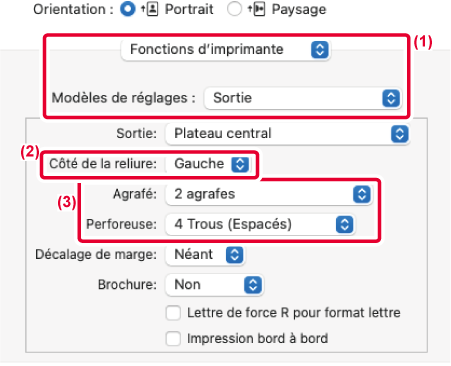Click the Portrait page icon
Image resolution: width=451 pixels, height=366 pixels.
coord(150,9)
